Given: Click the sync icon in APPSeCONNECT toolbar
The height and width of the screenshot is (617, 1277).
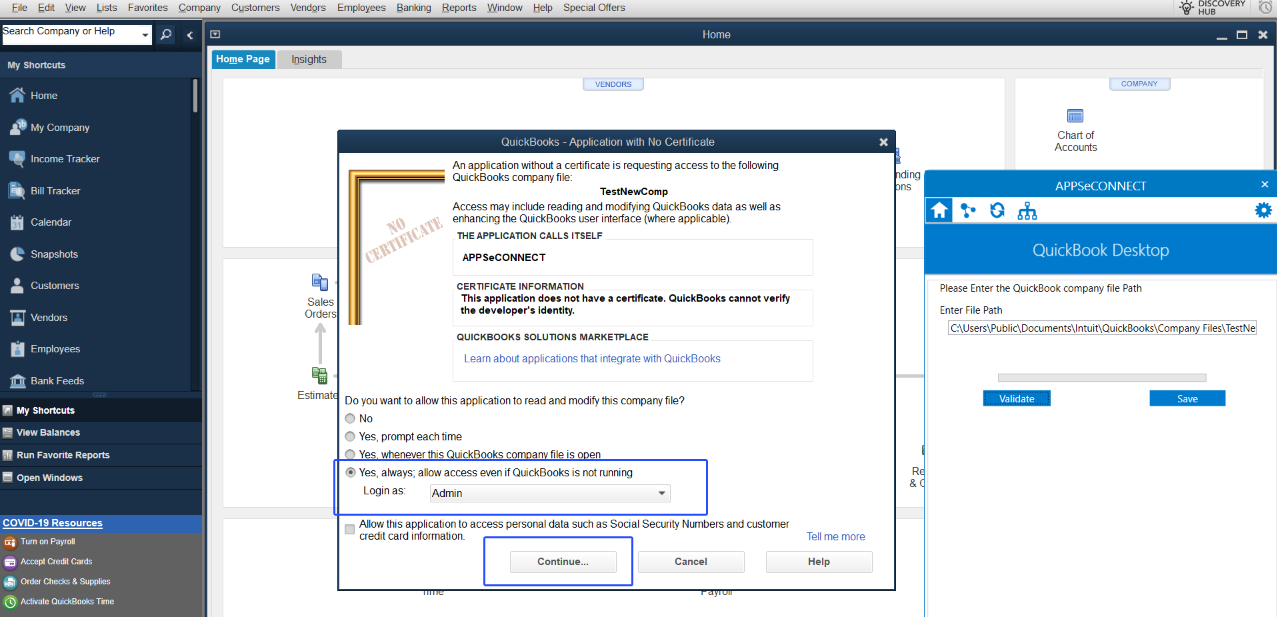Looking at the screenshot, I should pos(996,210).
